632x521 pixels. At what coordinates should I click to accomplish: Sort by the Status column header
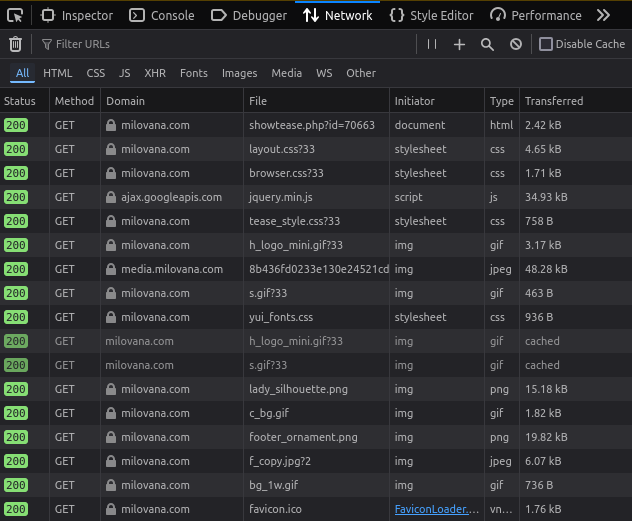pos(24,101)
